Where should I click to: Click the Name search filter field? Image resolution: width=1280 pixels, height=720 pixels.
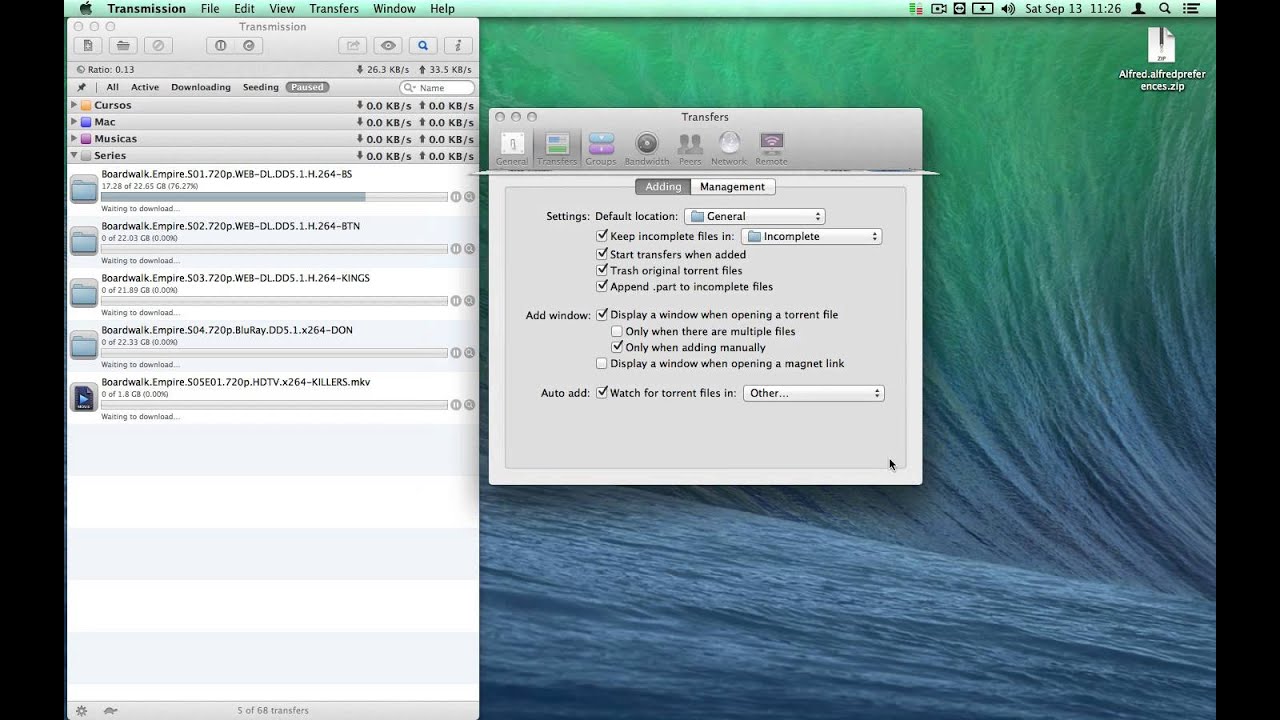tap(436, 87)
